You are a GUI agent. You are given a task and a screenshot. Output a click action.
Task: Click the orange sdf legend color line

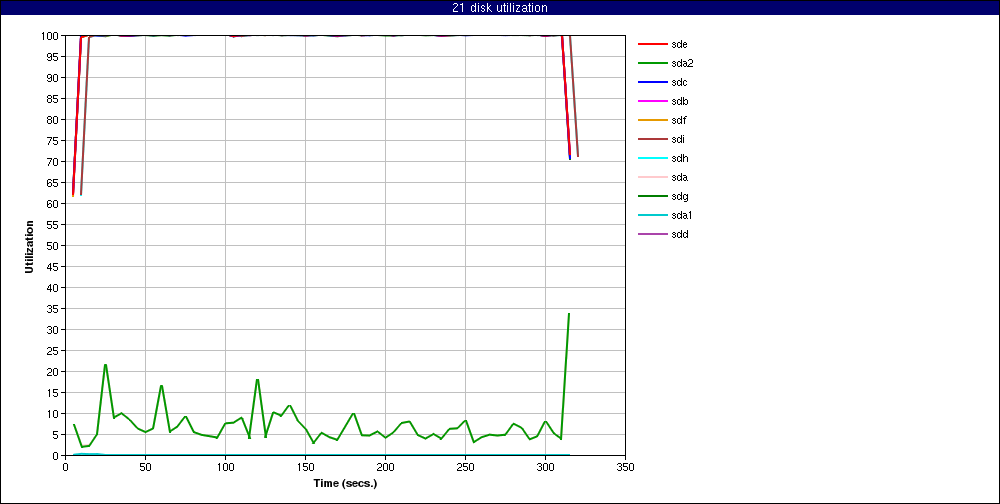pyautogui.click(x=652, y=121)
